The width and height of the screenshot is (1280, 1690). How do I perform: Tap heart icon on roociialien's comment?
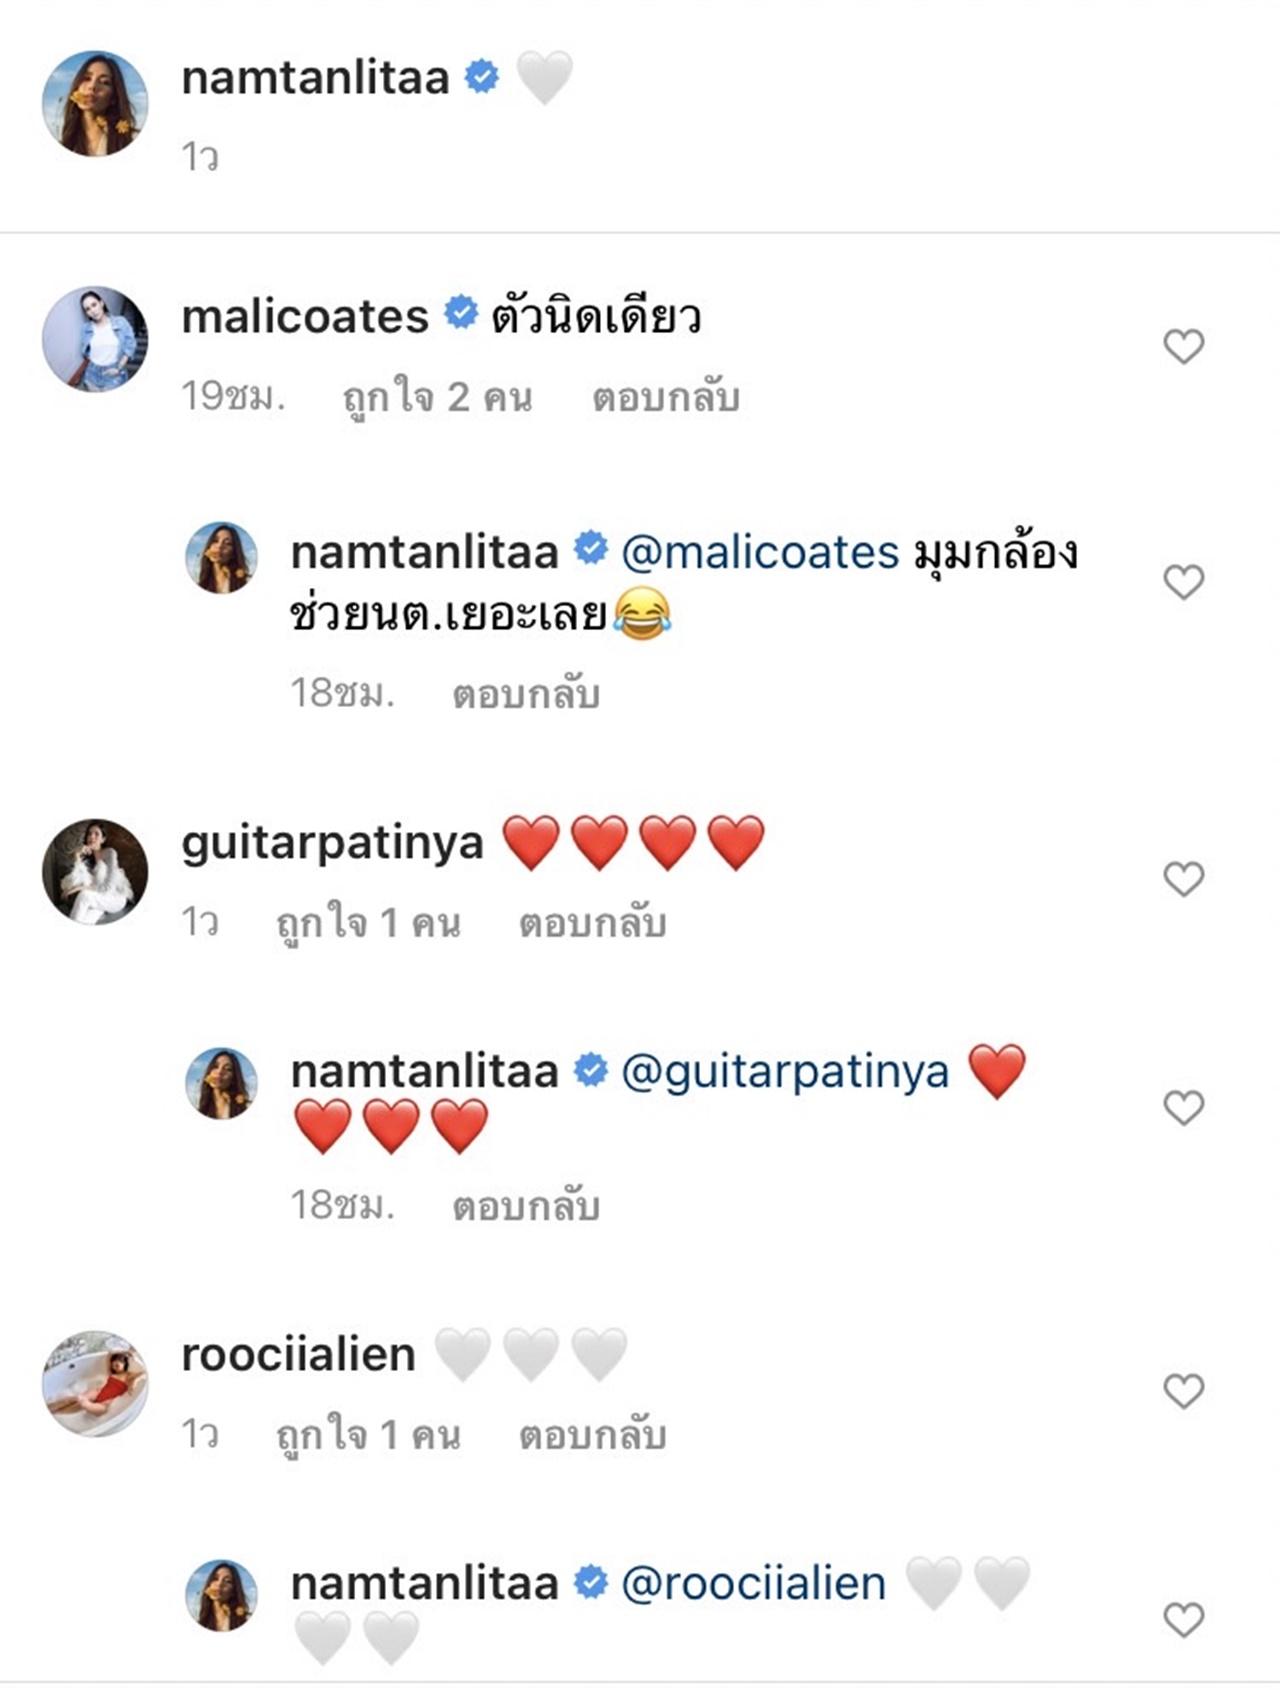(1183, 1391)
